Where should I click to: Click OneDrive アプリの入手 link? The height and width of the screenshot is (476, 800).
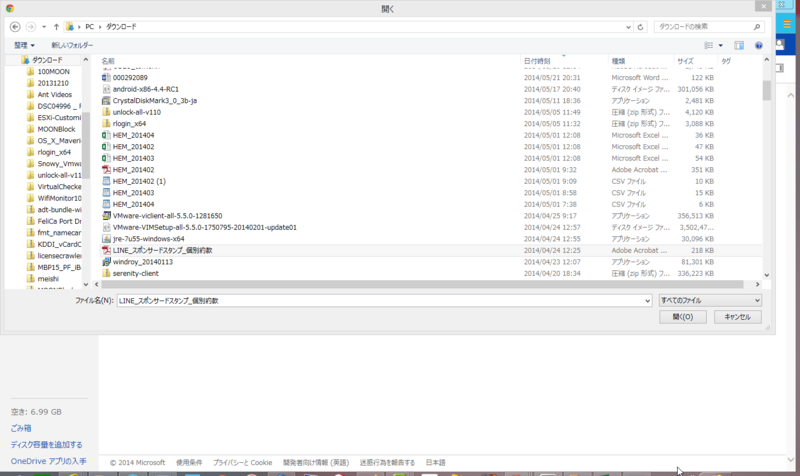[x=48, y=461]
